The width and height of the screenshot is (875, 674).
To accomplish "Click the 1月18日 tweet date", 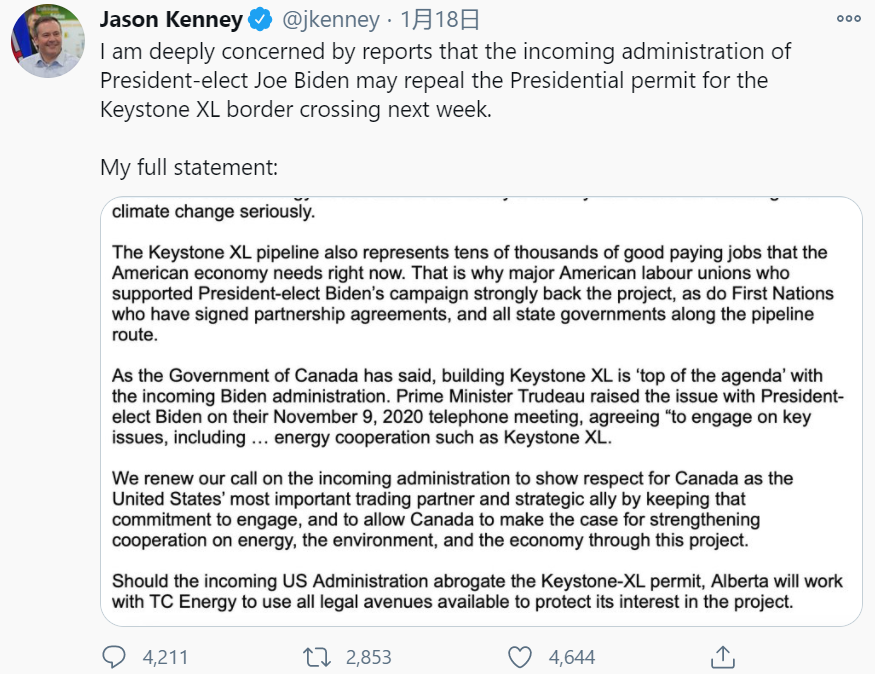I will click(x=440, y=20).
